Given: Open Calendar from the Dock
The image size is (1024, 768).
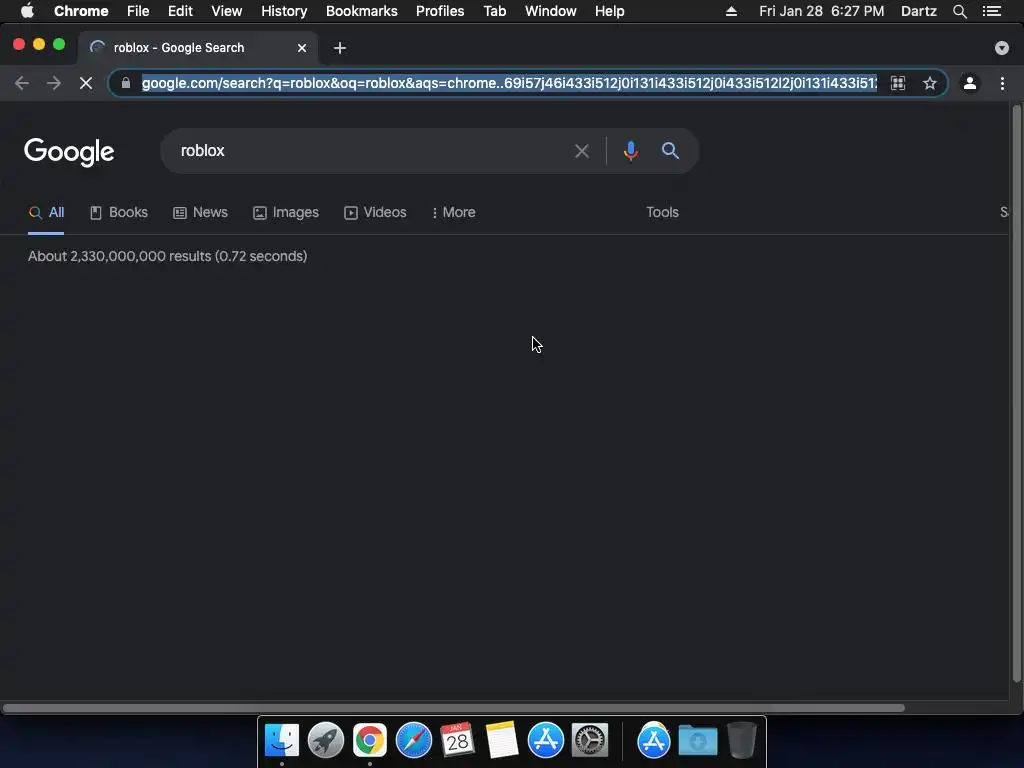Looking at the screenshot, I should pyautogui.click(x=457, y=740).
